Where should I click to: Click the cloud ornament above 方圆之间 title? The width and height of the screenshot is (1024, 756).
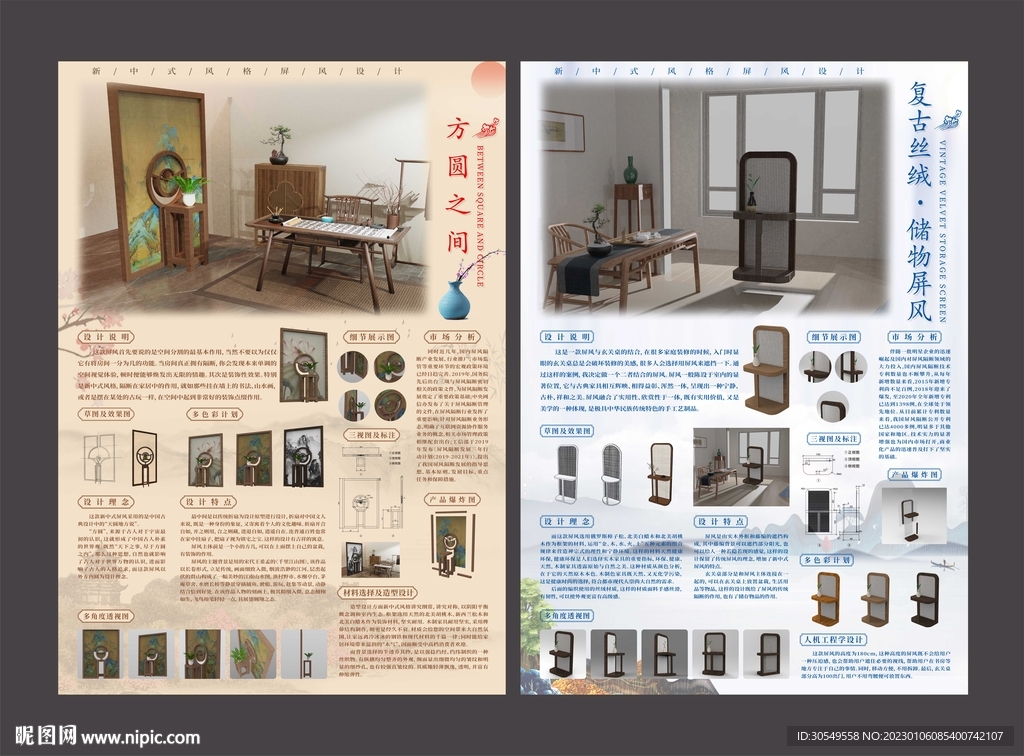click(489, 127)
